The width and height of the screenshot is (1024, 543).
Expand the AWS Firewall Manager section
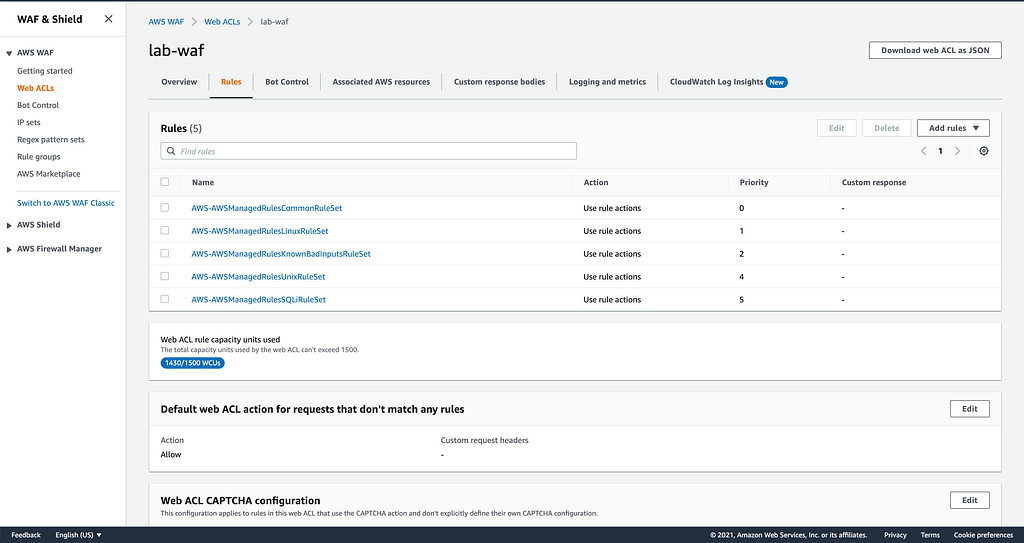point(9,249)
